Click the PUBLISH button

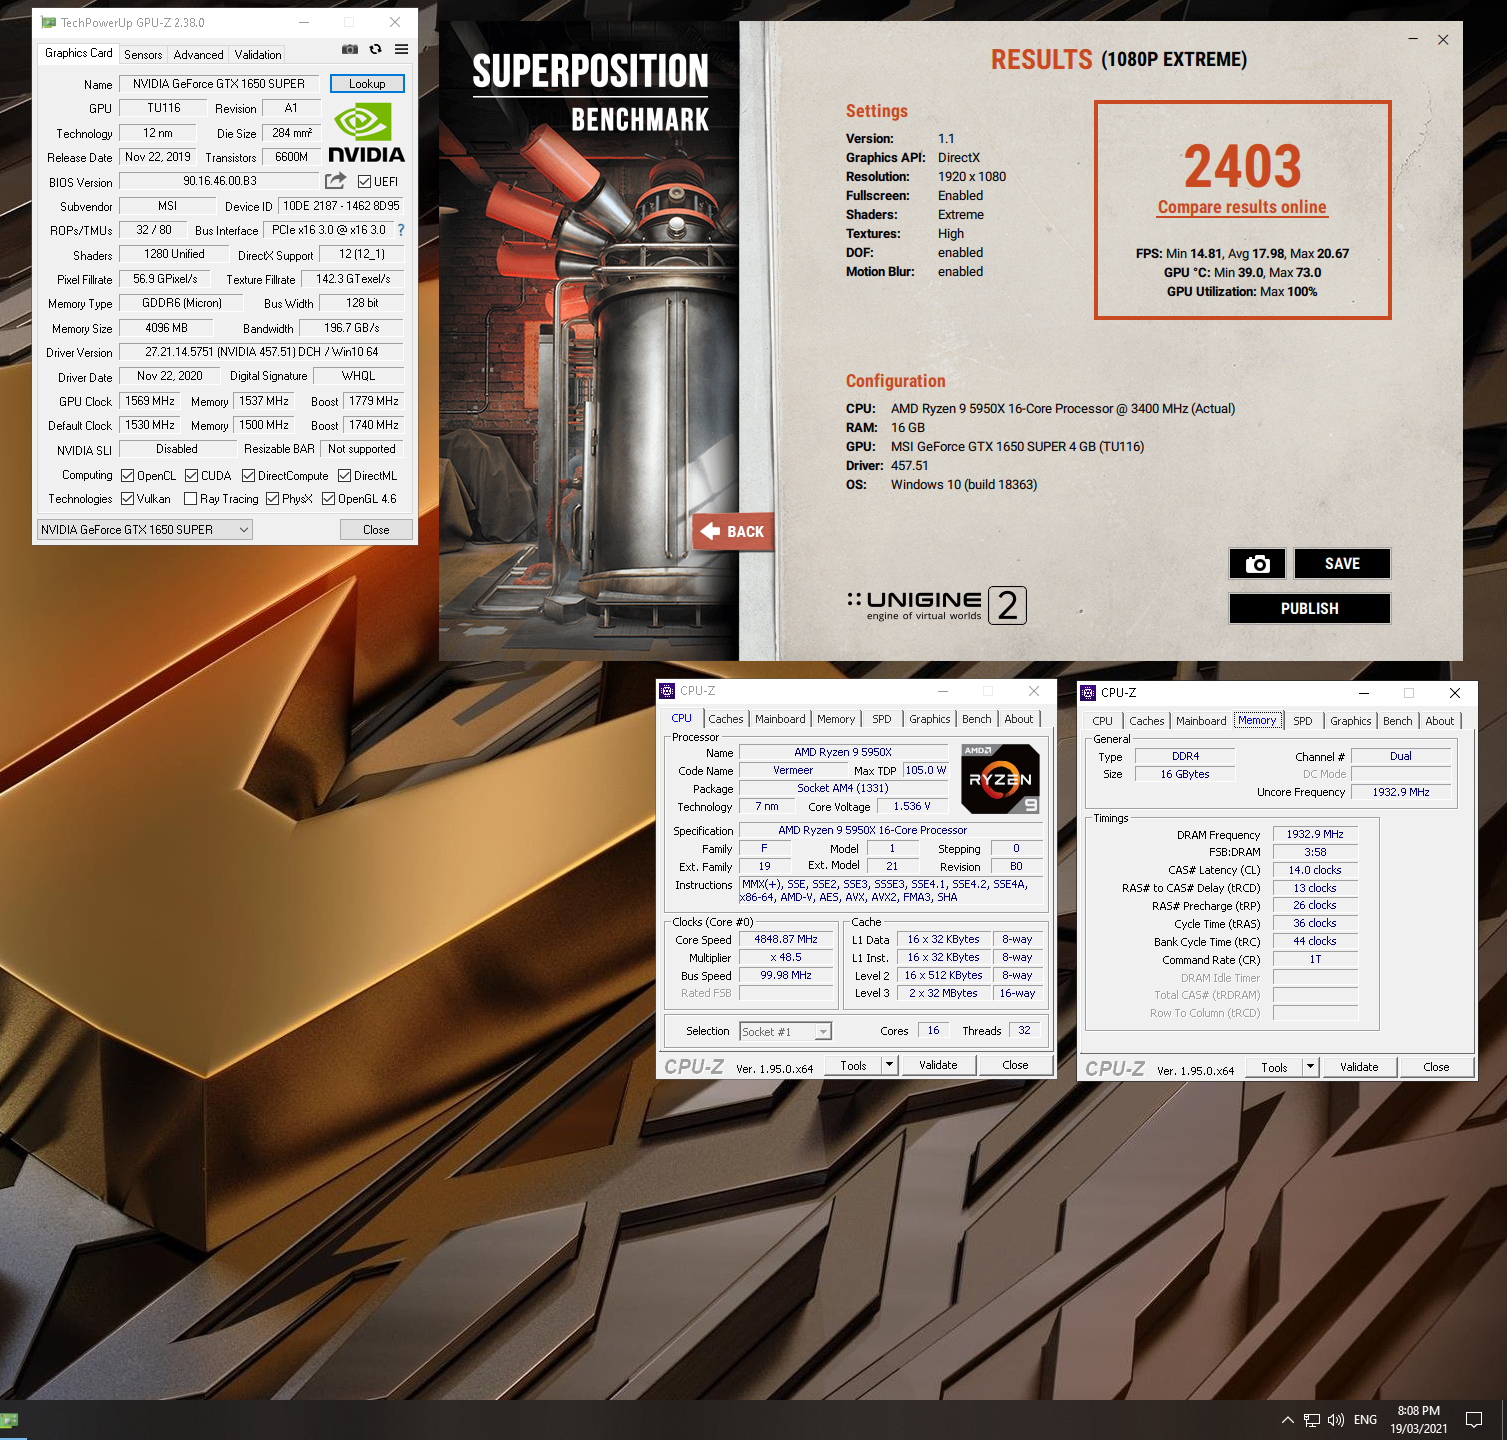click(1309, 608)
